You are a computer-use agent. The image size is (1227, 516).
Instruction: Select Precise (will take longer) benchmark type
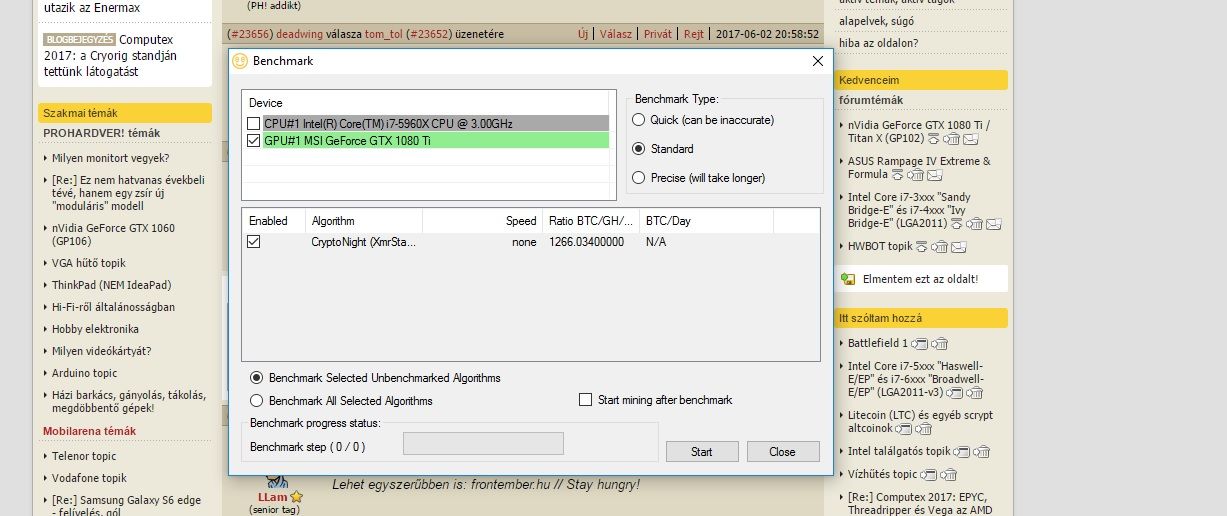[638, 178]
